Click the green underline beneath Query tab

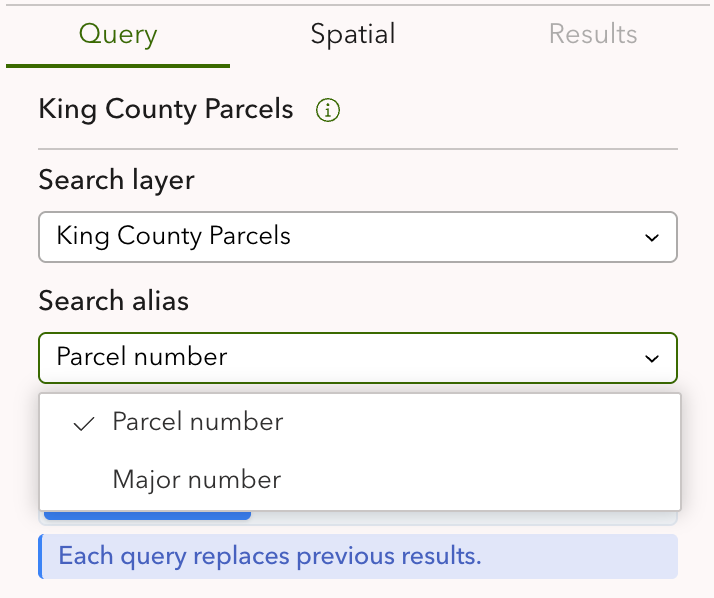[118, 66]
